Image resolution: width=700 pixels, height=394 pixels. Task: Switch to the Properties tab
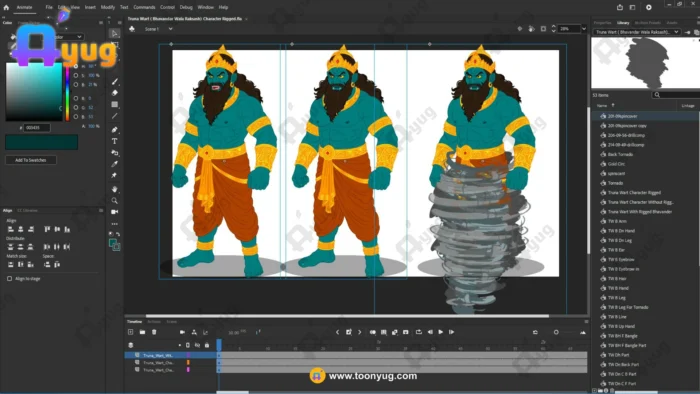pyautogui.click(x=602, y=22)
